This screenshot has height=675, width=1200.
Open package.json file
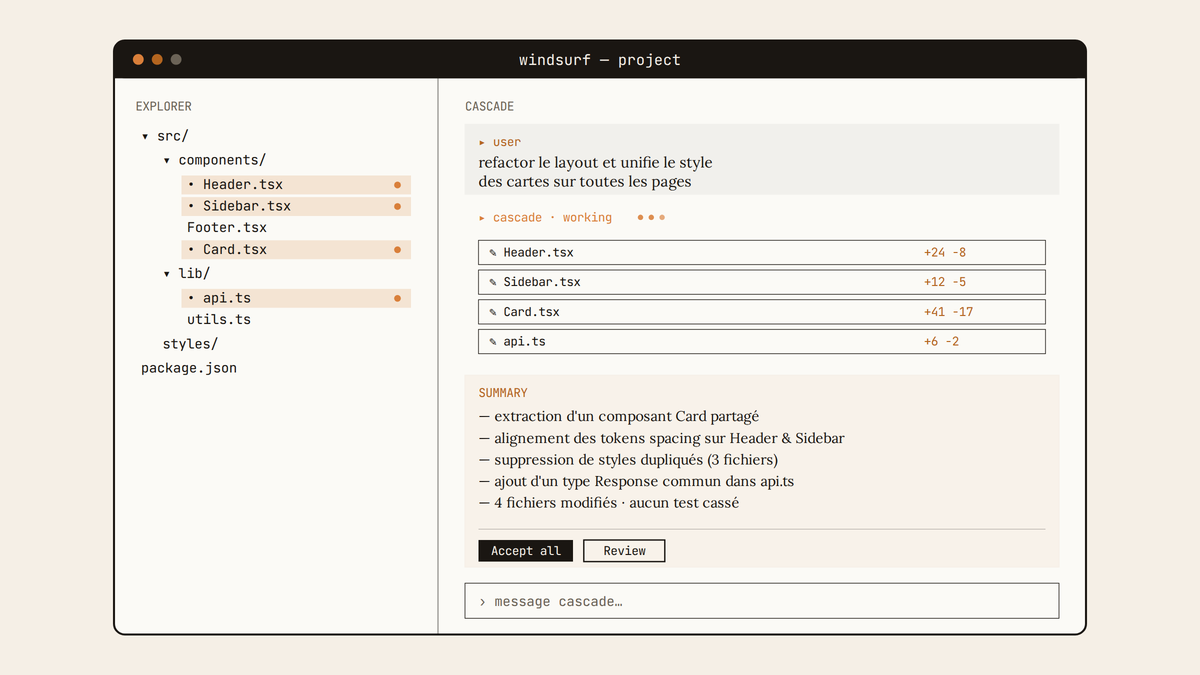click(x=189, y=368)
